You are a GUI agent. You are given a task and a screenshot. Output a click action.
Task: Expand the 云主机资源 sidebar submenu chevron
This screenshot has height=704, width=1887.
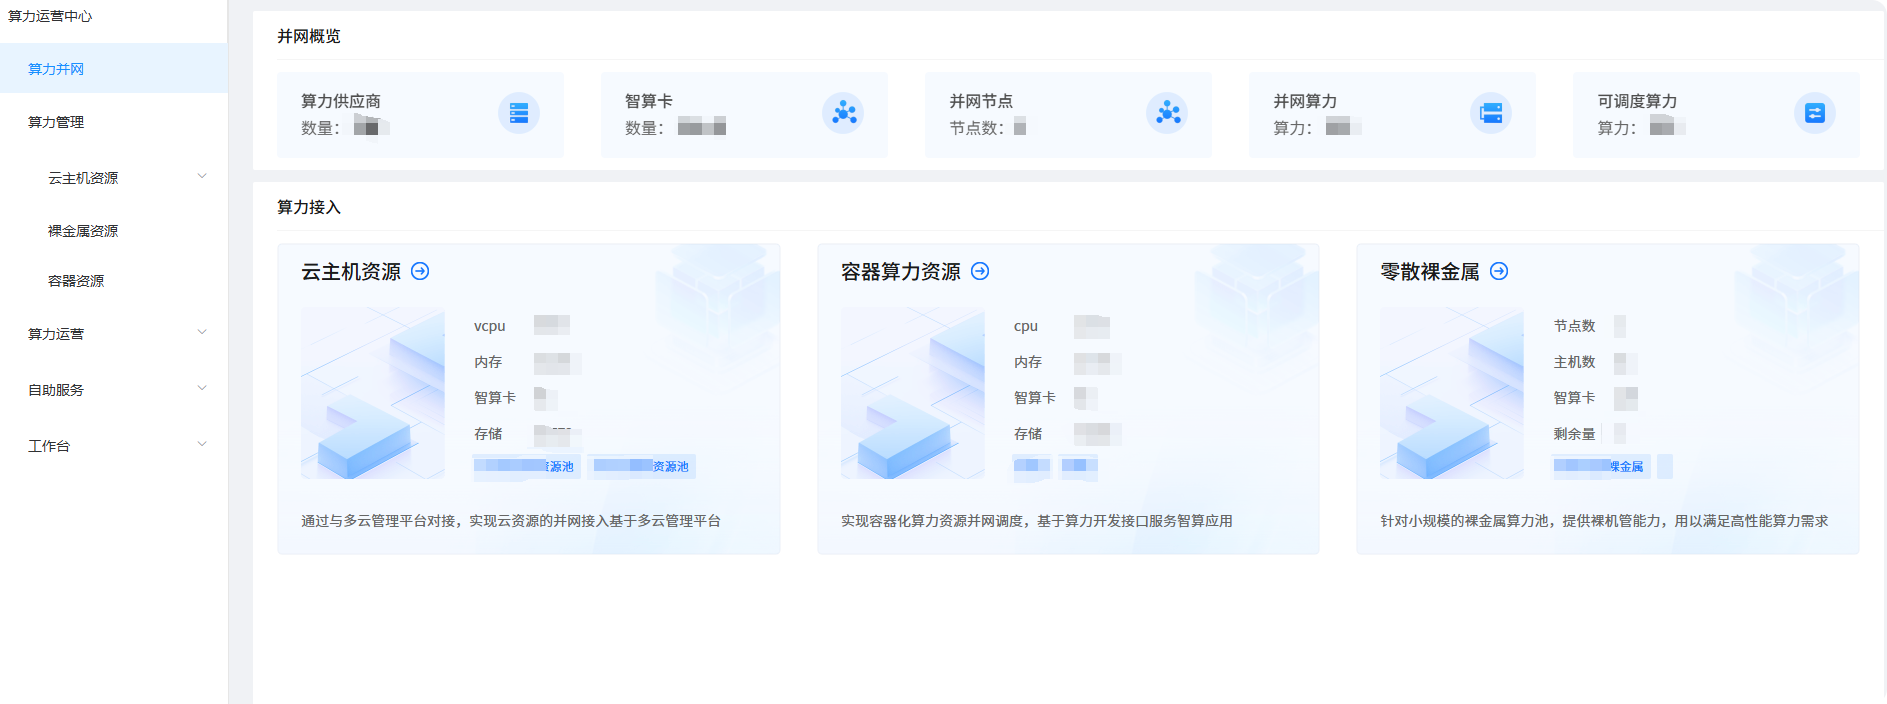pyautogui.click(x=202, y=177)
